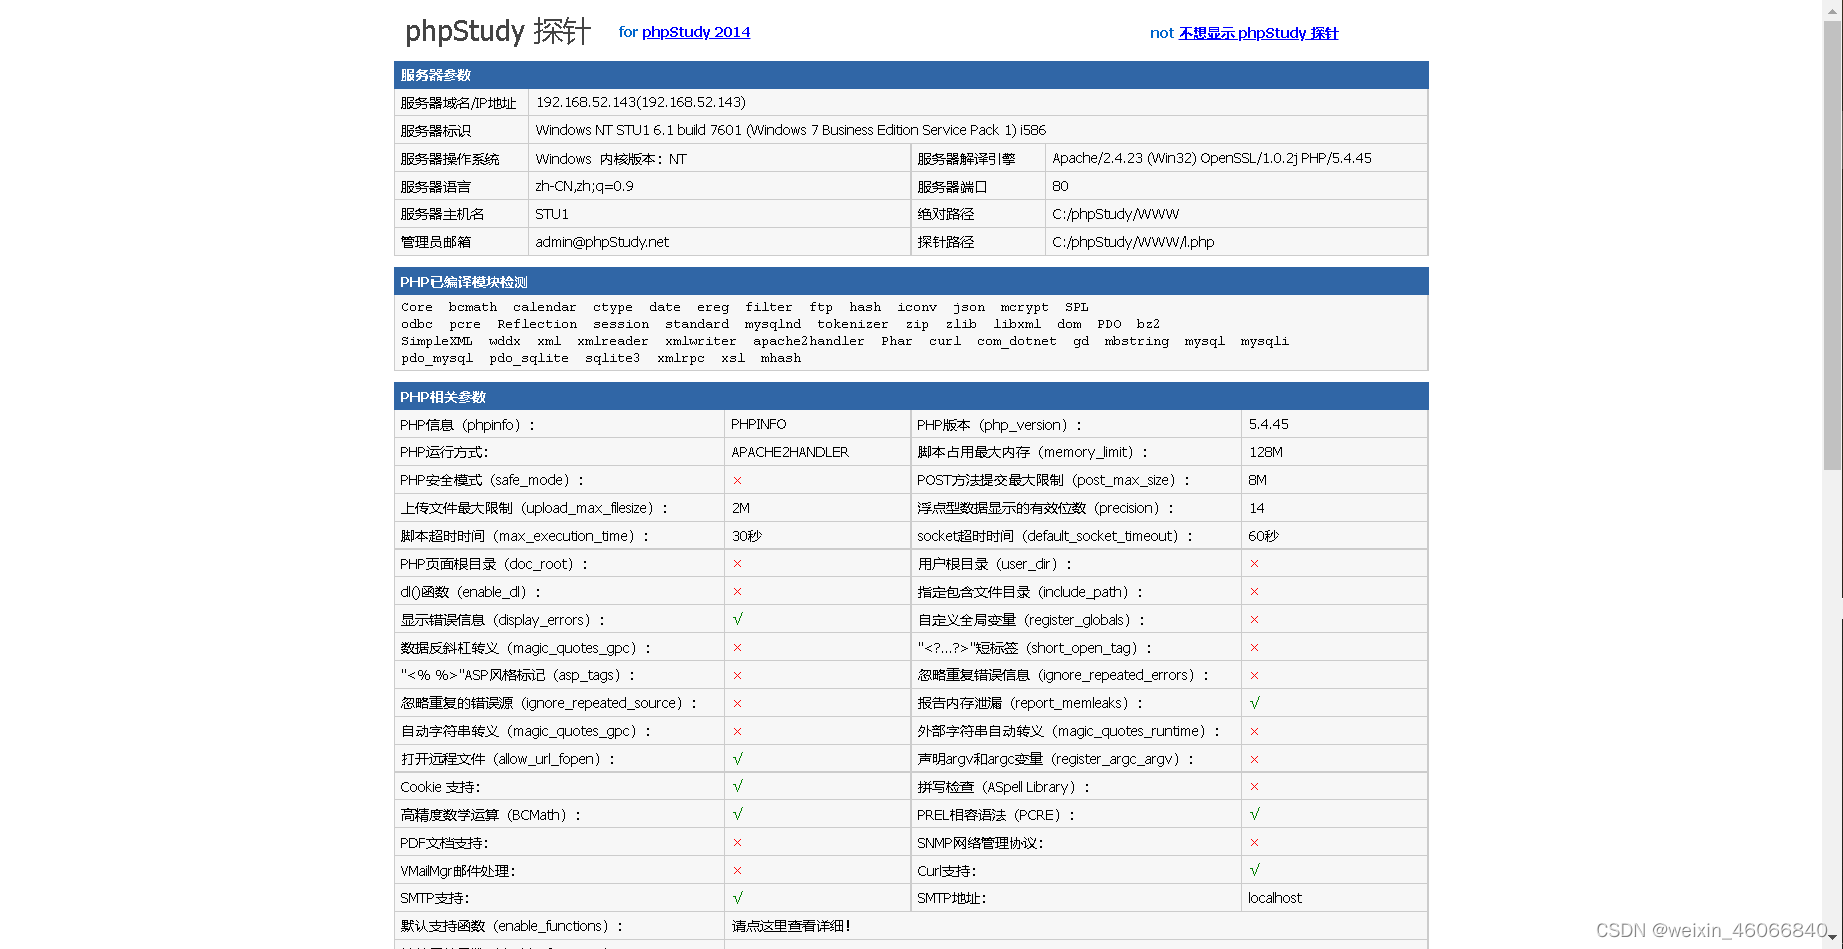The height and width of the screenshot is (949, 1843).
Task: Click the gray cross for VMailMgr邮件处理
Action: 738,870
